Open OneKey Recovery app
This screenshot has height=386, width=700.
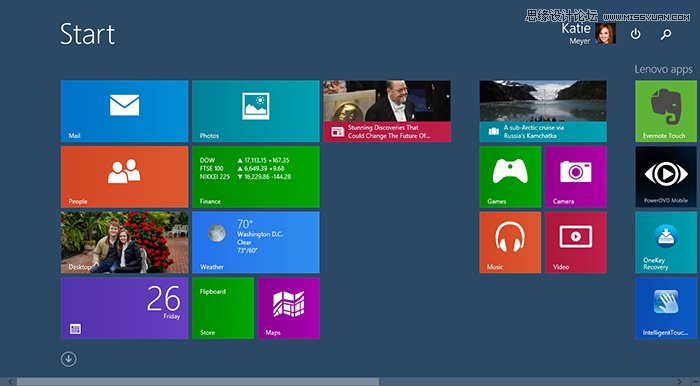tap(666, 242)
